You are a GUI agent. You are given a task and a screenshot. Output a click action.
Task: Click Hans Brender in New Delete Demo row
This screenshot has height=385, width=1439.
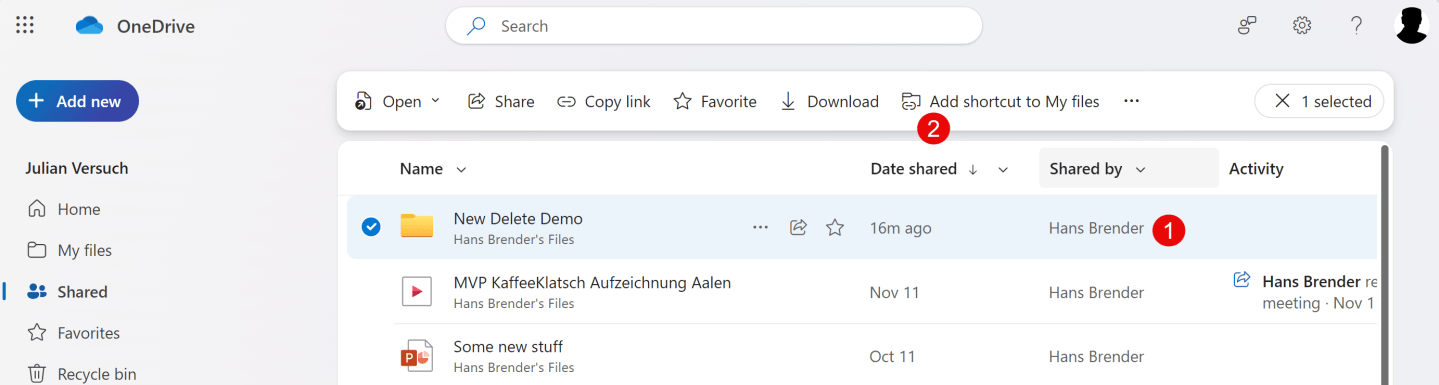[x=1096, y=228]
